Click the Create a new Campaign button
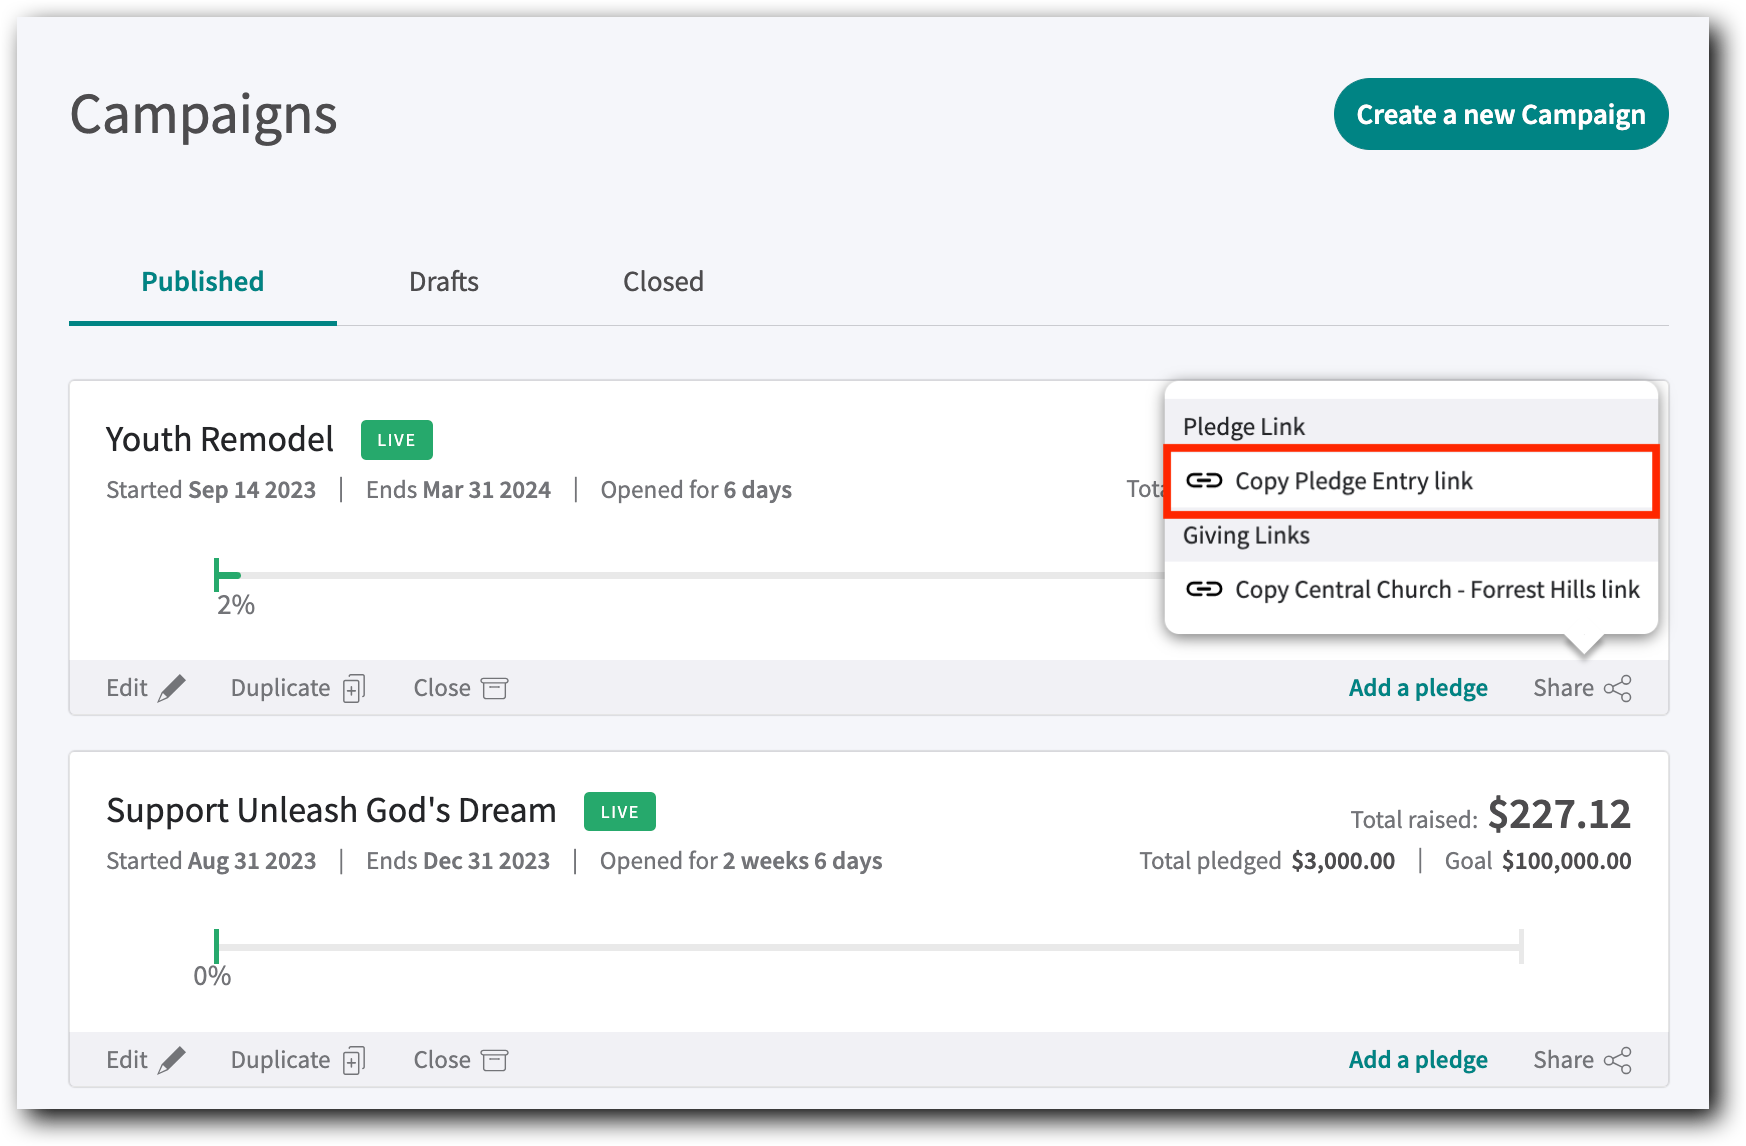The width and height of the screenshot is (1746, 1146). click(1500, 115)
